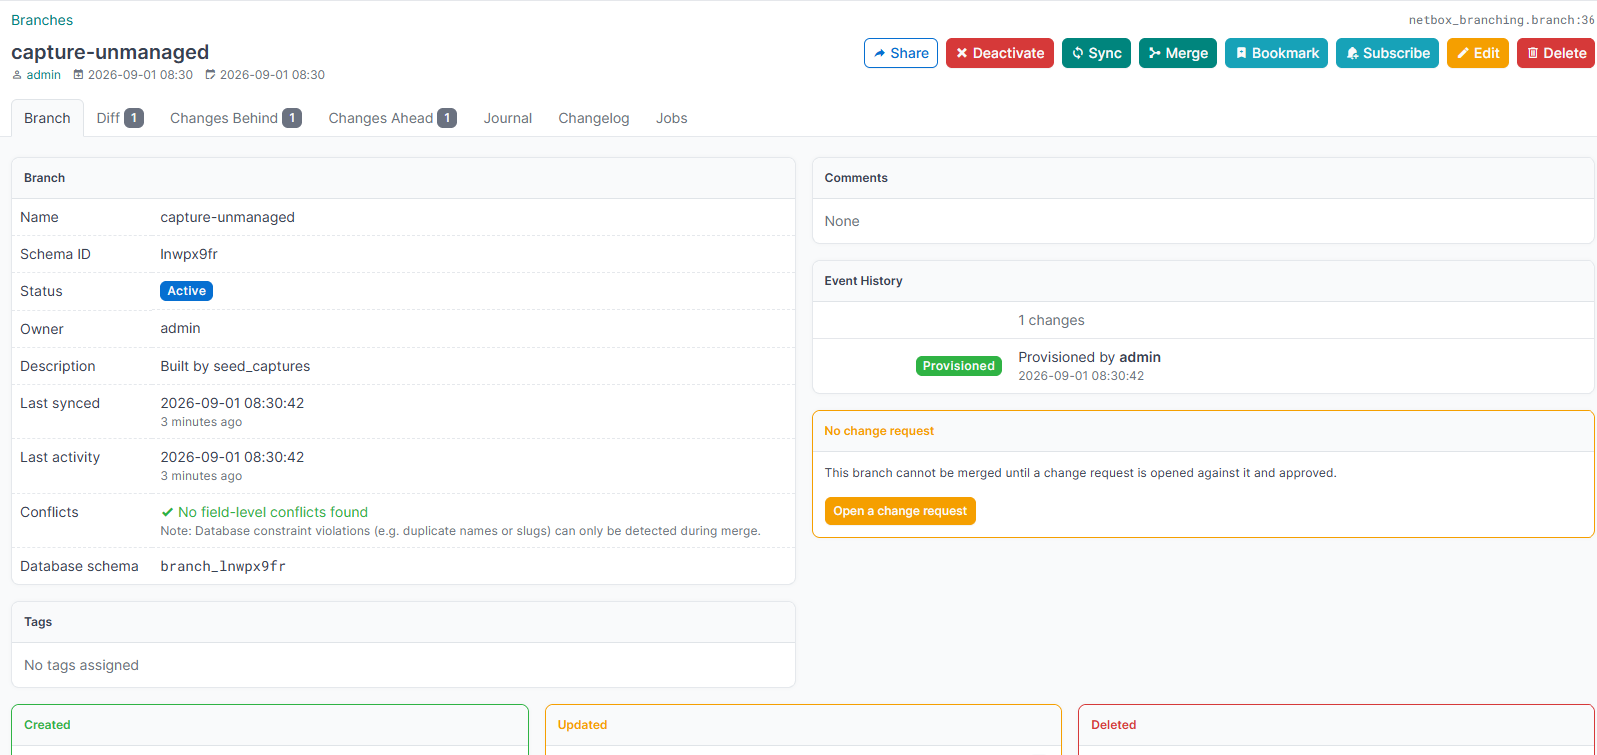Open the Journal tab
1597x755 pixels.
tap(508, 118)
